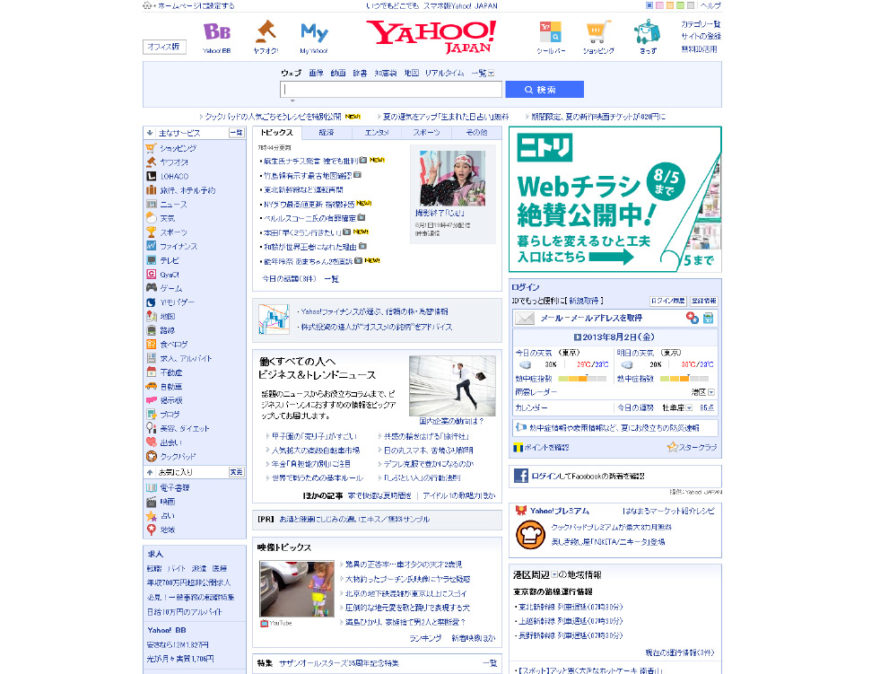Image resolution: width=880 pixels, height=674 pixels.
Task: Select the エンタメ news tab
Action: point(377,132)
